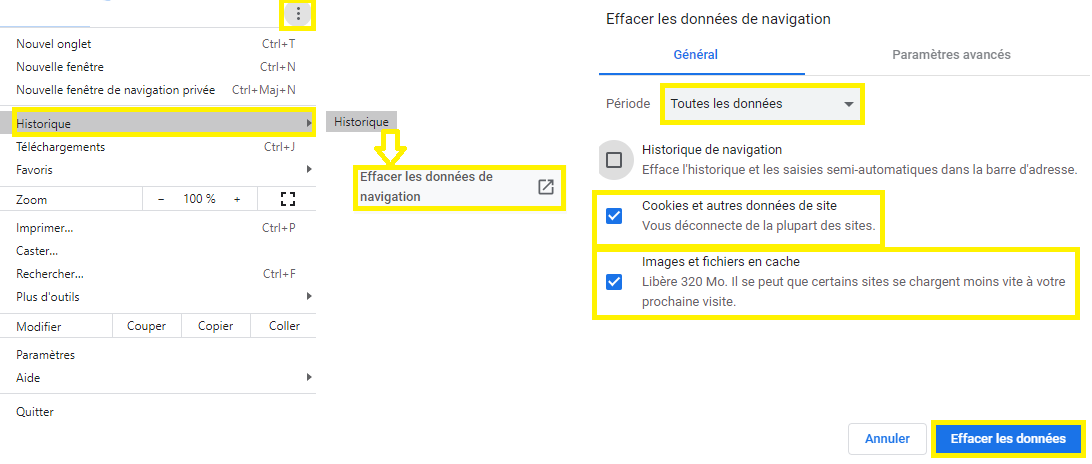This screenshot has height=464, width=1092.
Task: Open Téléchargements from the menu
Action: coord(60,147)
